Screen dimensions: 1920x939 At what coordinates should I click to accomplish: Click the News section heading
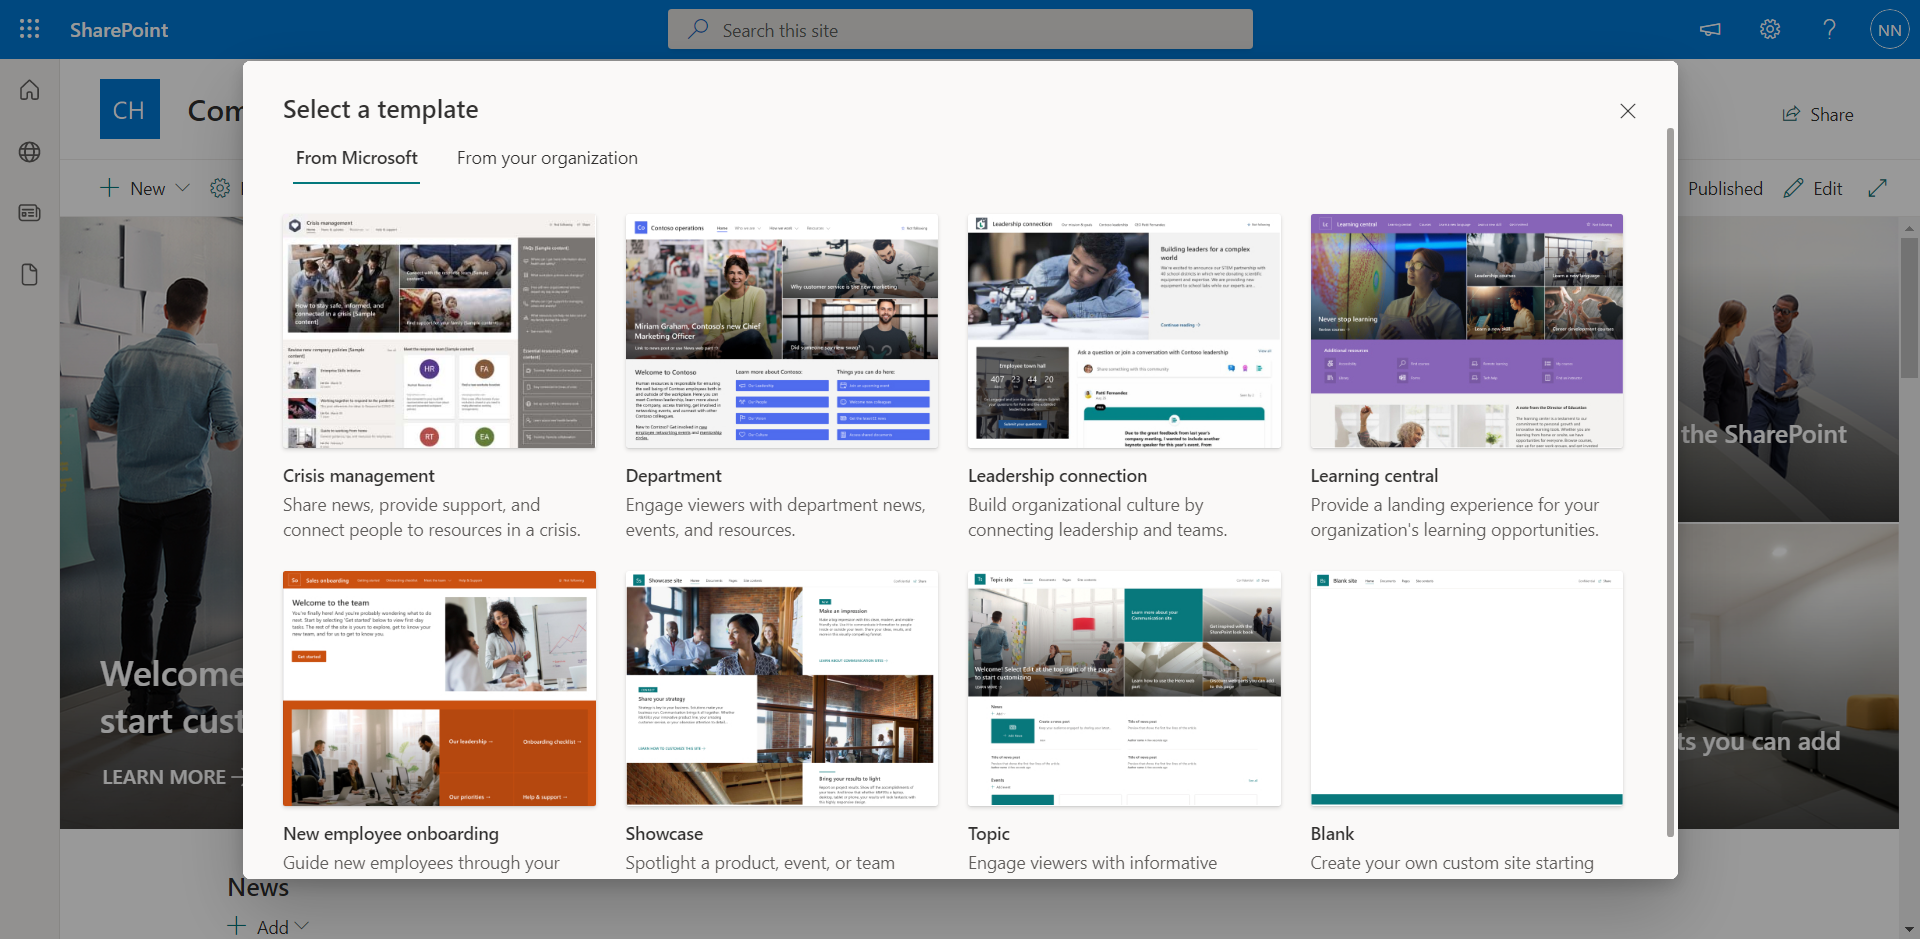point(258,887)
